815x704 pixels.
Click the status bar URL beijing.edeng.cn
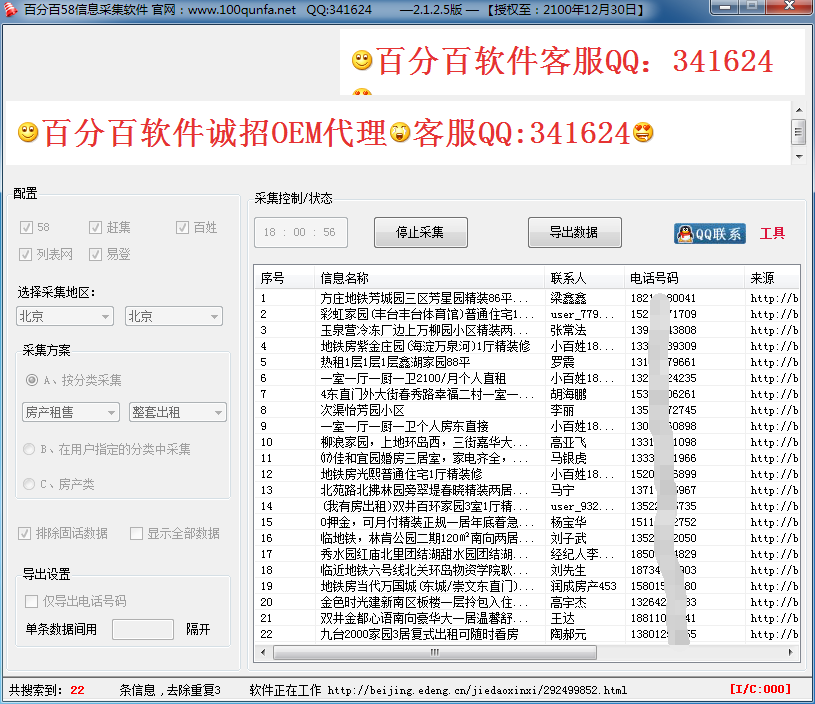[477, 690]
